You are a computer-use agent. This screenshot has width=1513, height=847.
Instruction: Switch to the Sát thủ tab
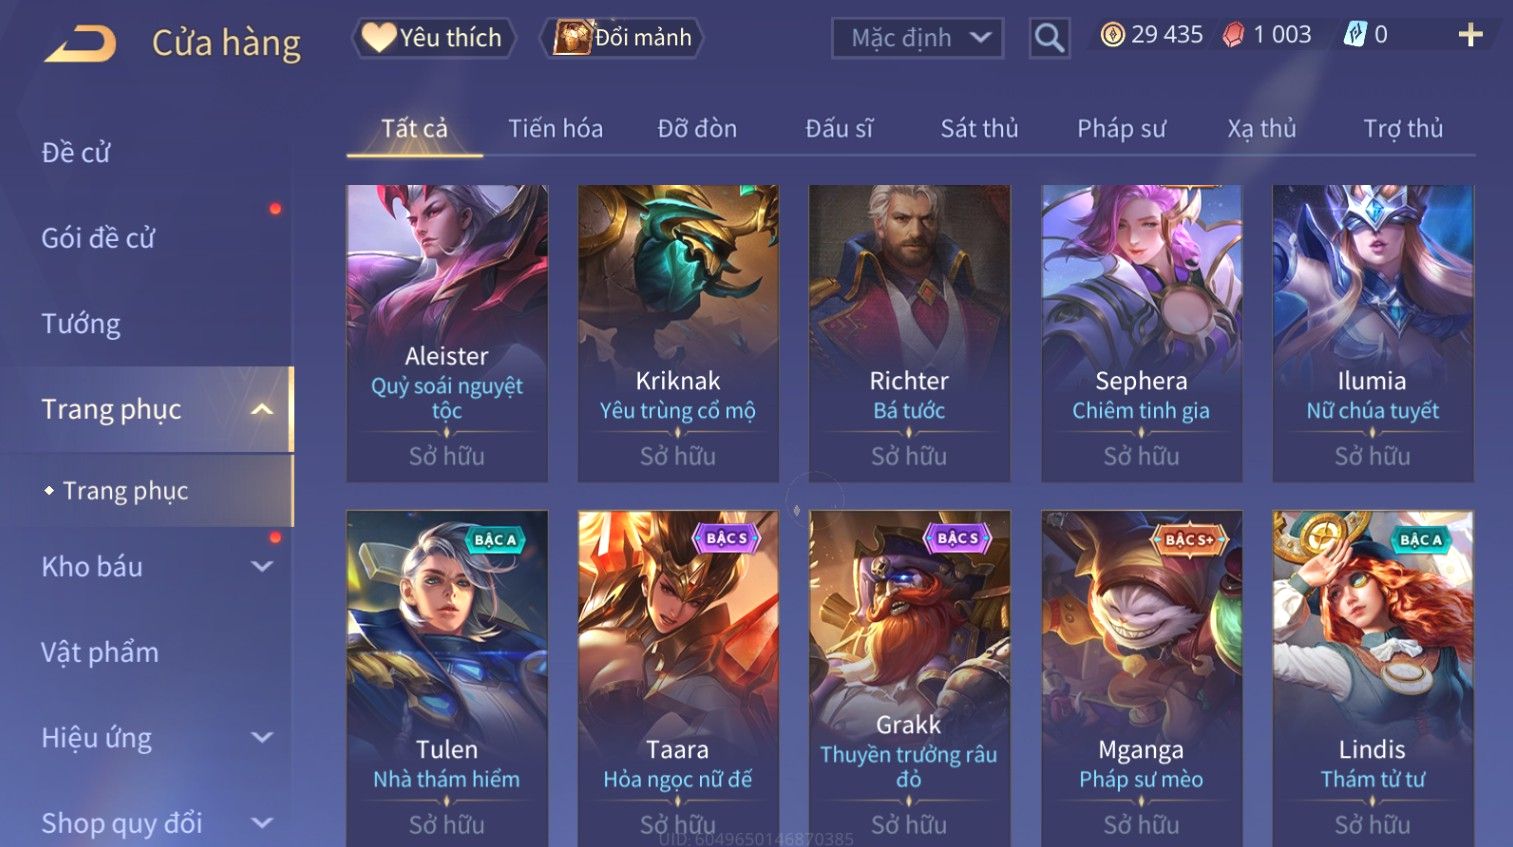(979, 129)
